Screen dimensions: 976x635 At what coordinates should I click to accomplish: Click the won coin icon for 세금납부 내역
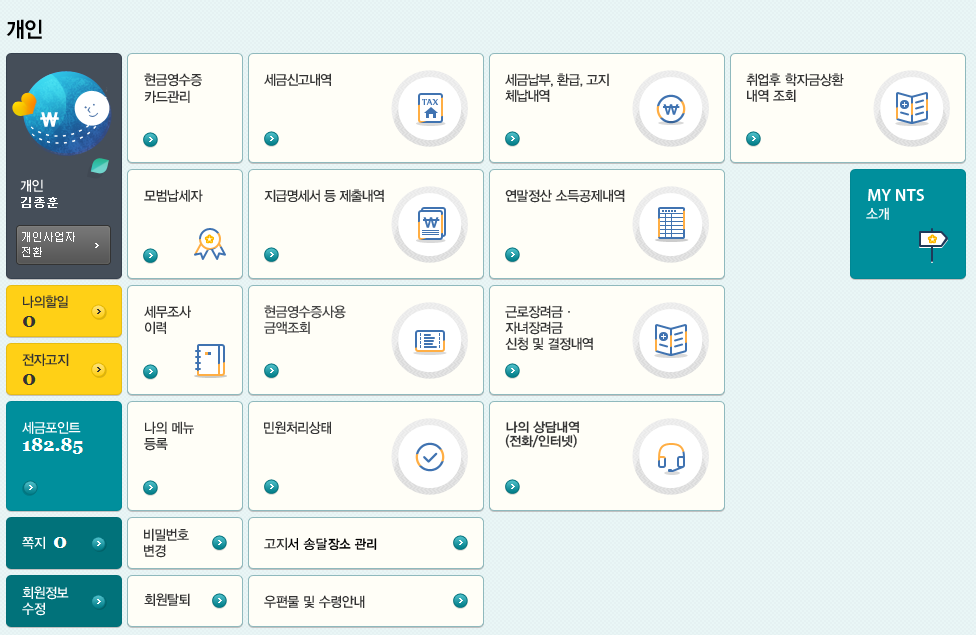[671, 108]
